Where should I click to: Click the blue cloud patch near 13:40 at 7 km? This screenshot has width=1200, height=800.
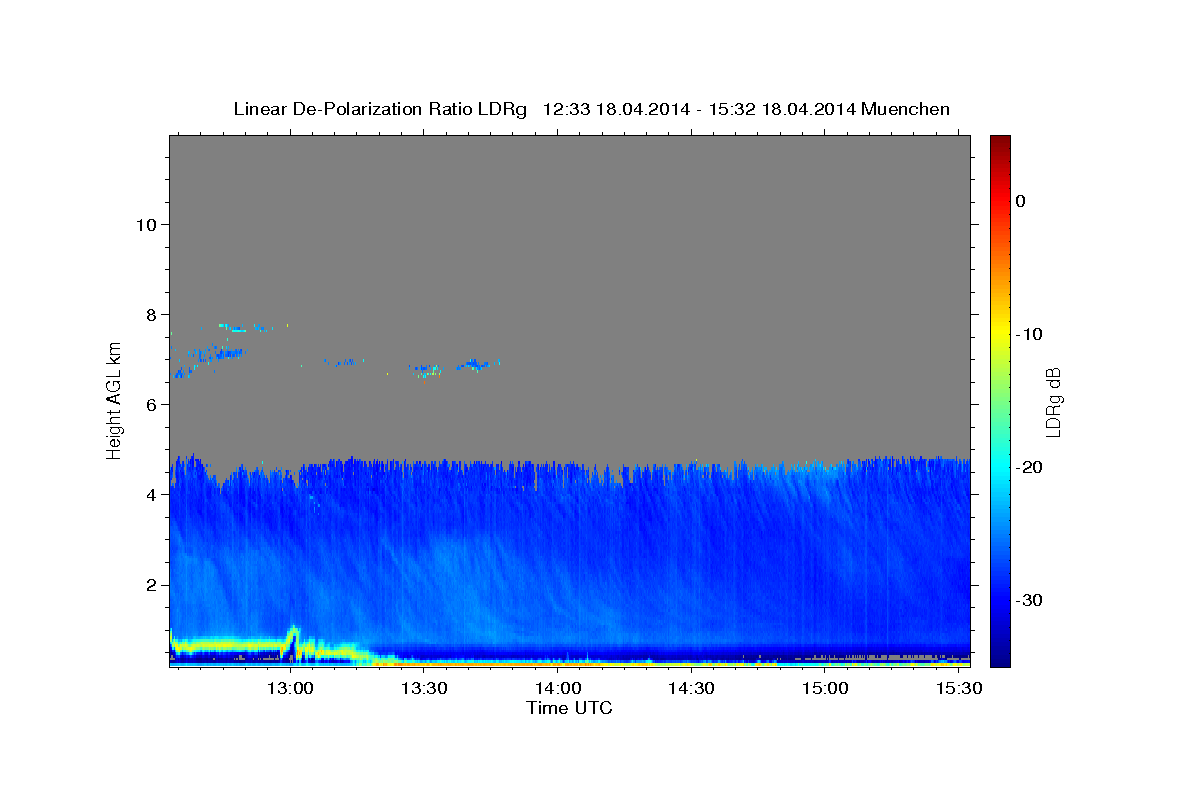(475, 364)
